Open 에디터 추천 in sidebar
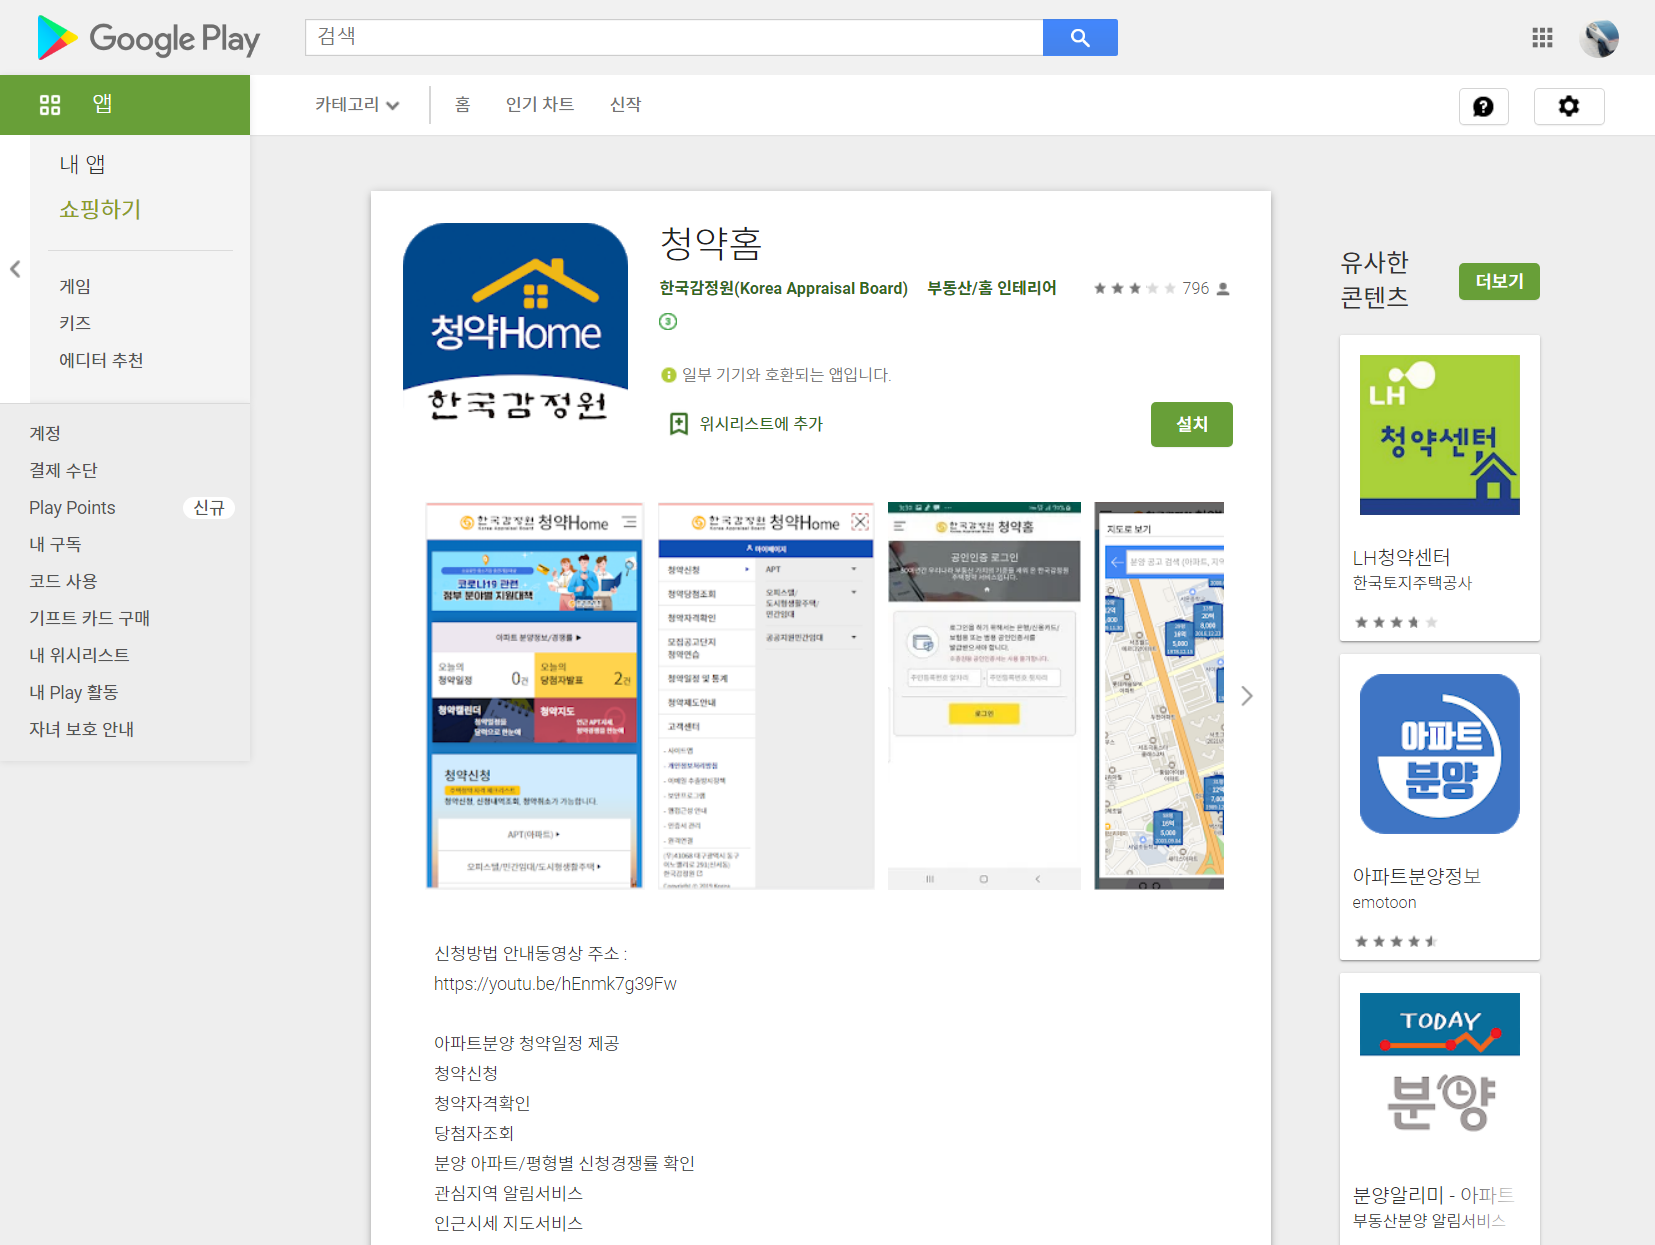Image resolution: width=1655 pixels, height=1245 pixels. click(101, 360)
